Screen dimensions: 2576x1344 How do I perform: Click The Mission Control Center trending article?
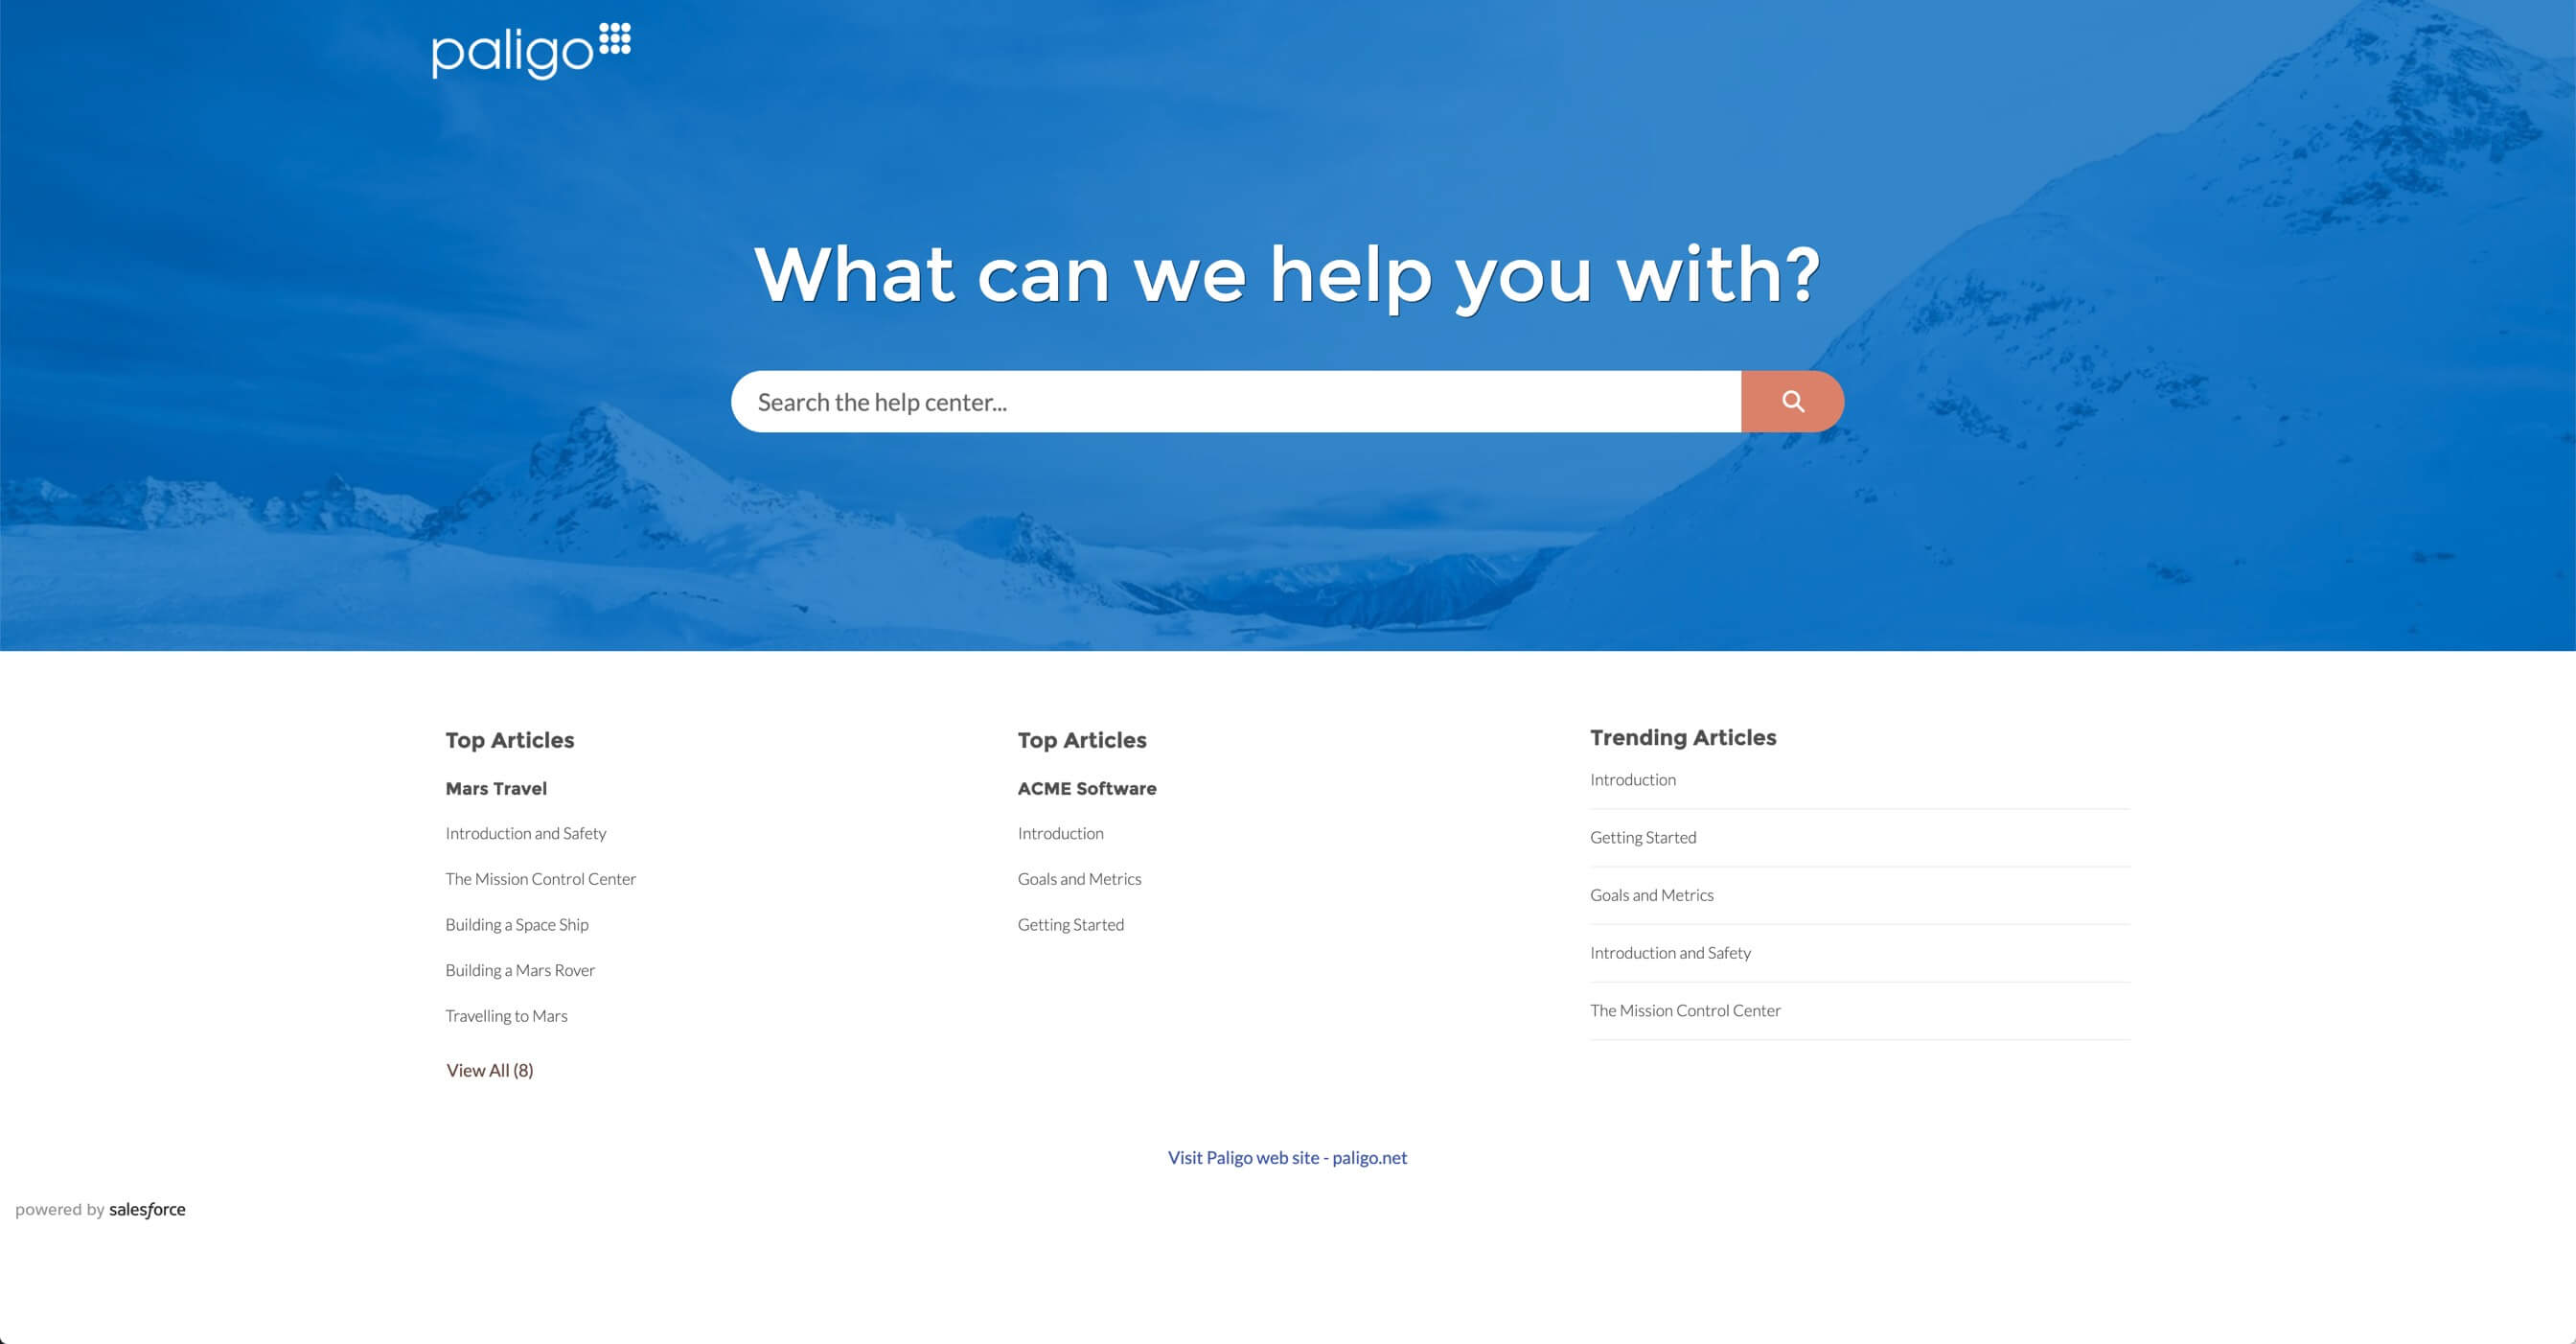click(1683, 1010)
